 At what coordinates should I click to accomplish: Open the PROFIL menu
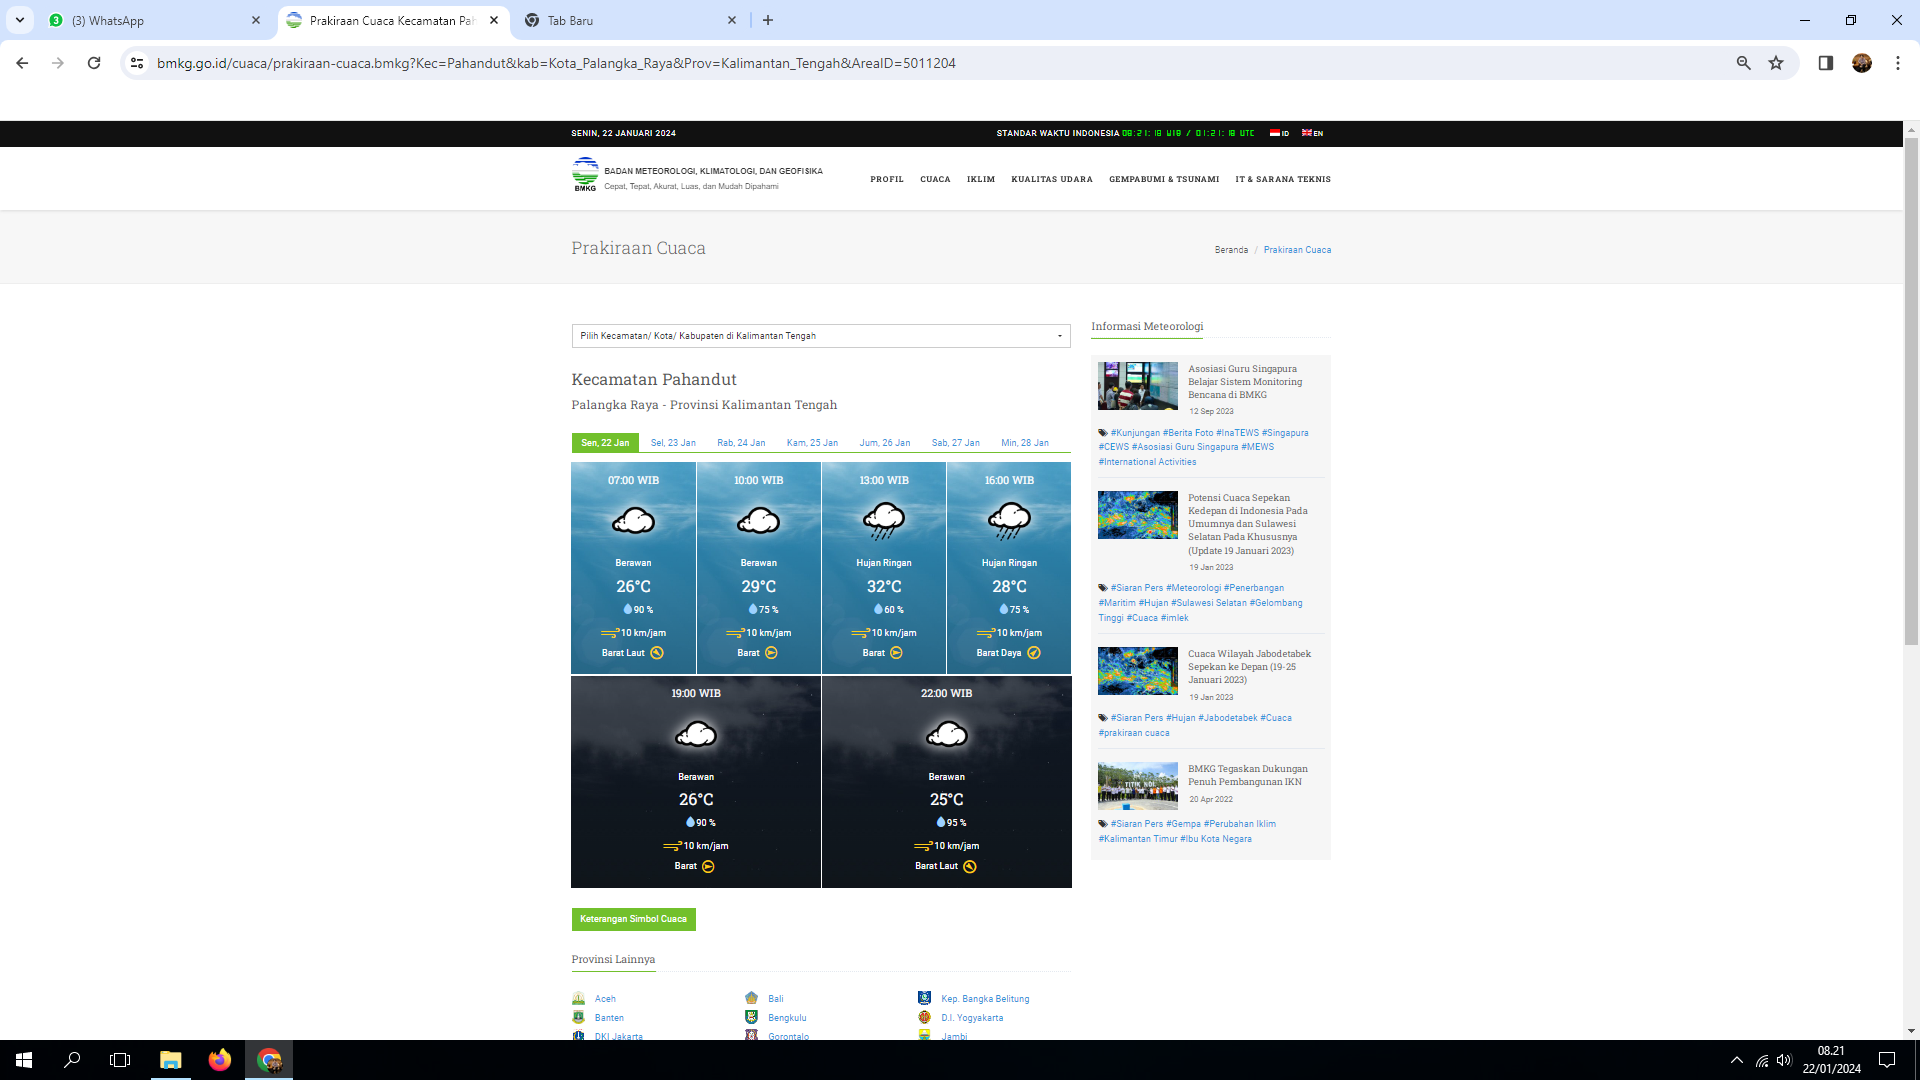point(887,180)
